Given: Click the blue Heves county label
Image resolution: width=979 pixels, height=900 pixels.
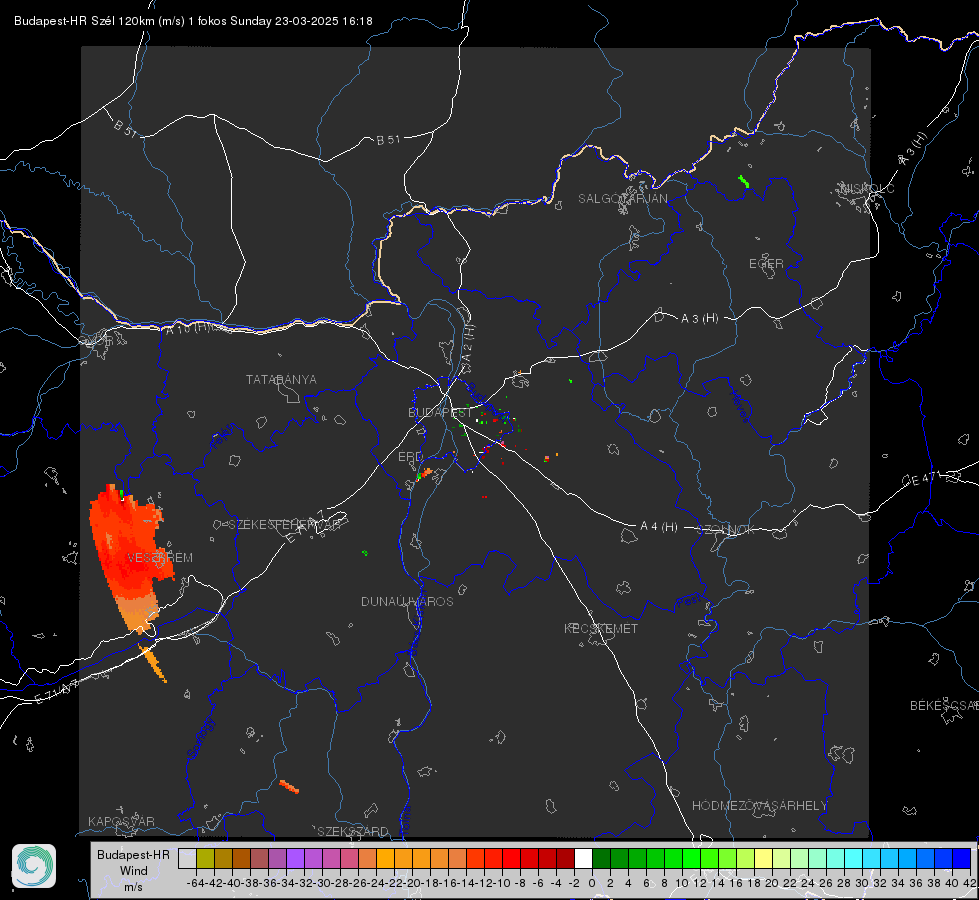Looking at the screenshot, I should coord(740,407).
